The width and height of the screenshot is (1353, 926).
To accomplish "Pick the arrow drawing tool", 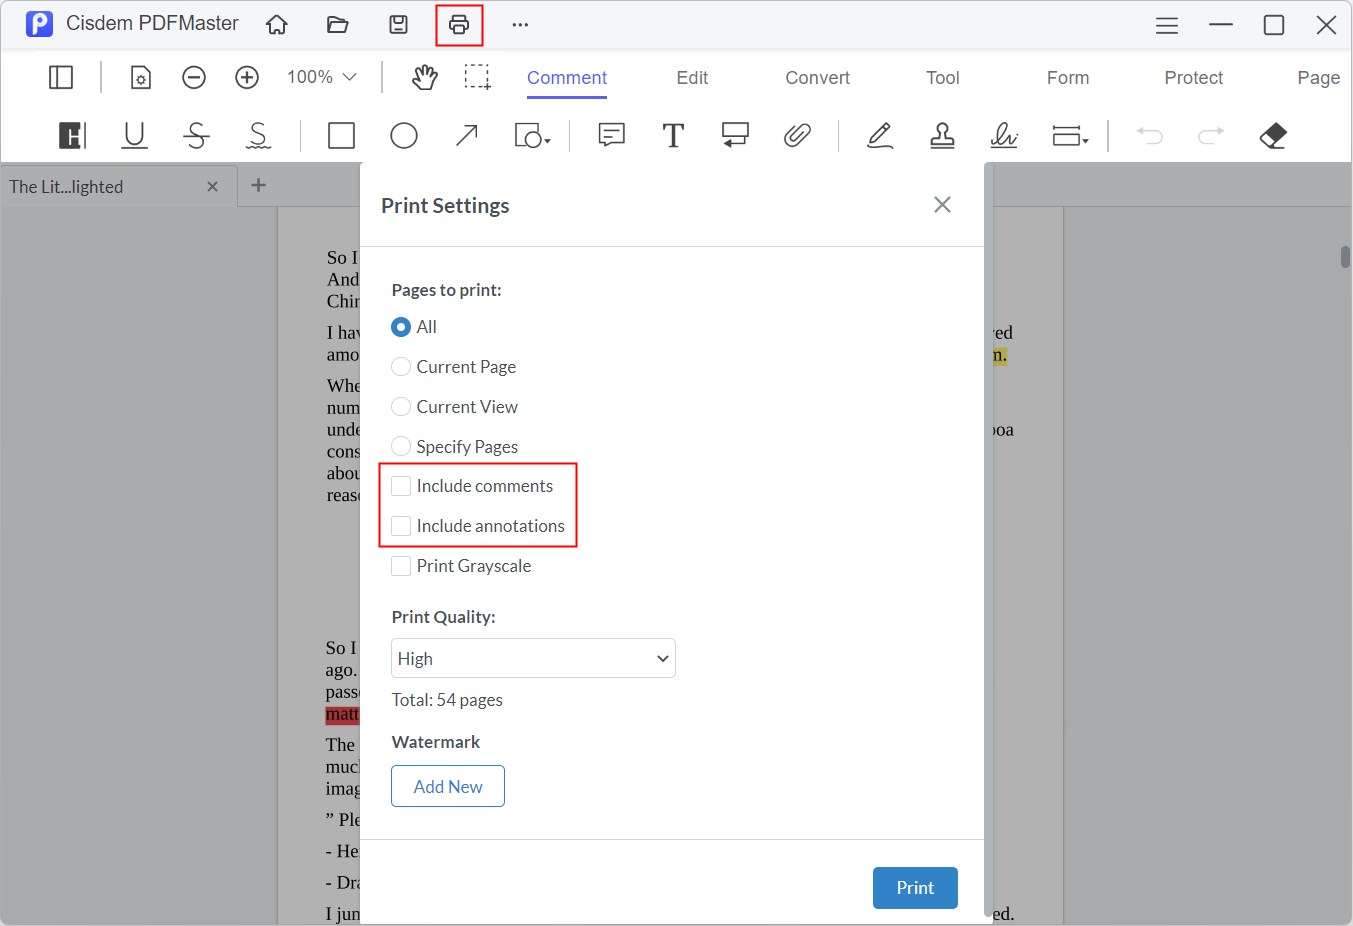I will coord(466,135).
